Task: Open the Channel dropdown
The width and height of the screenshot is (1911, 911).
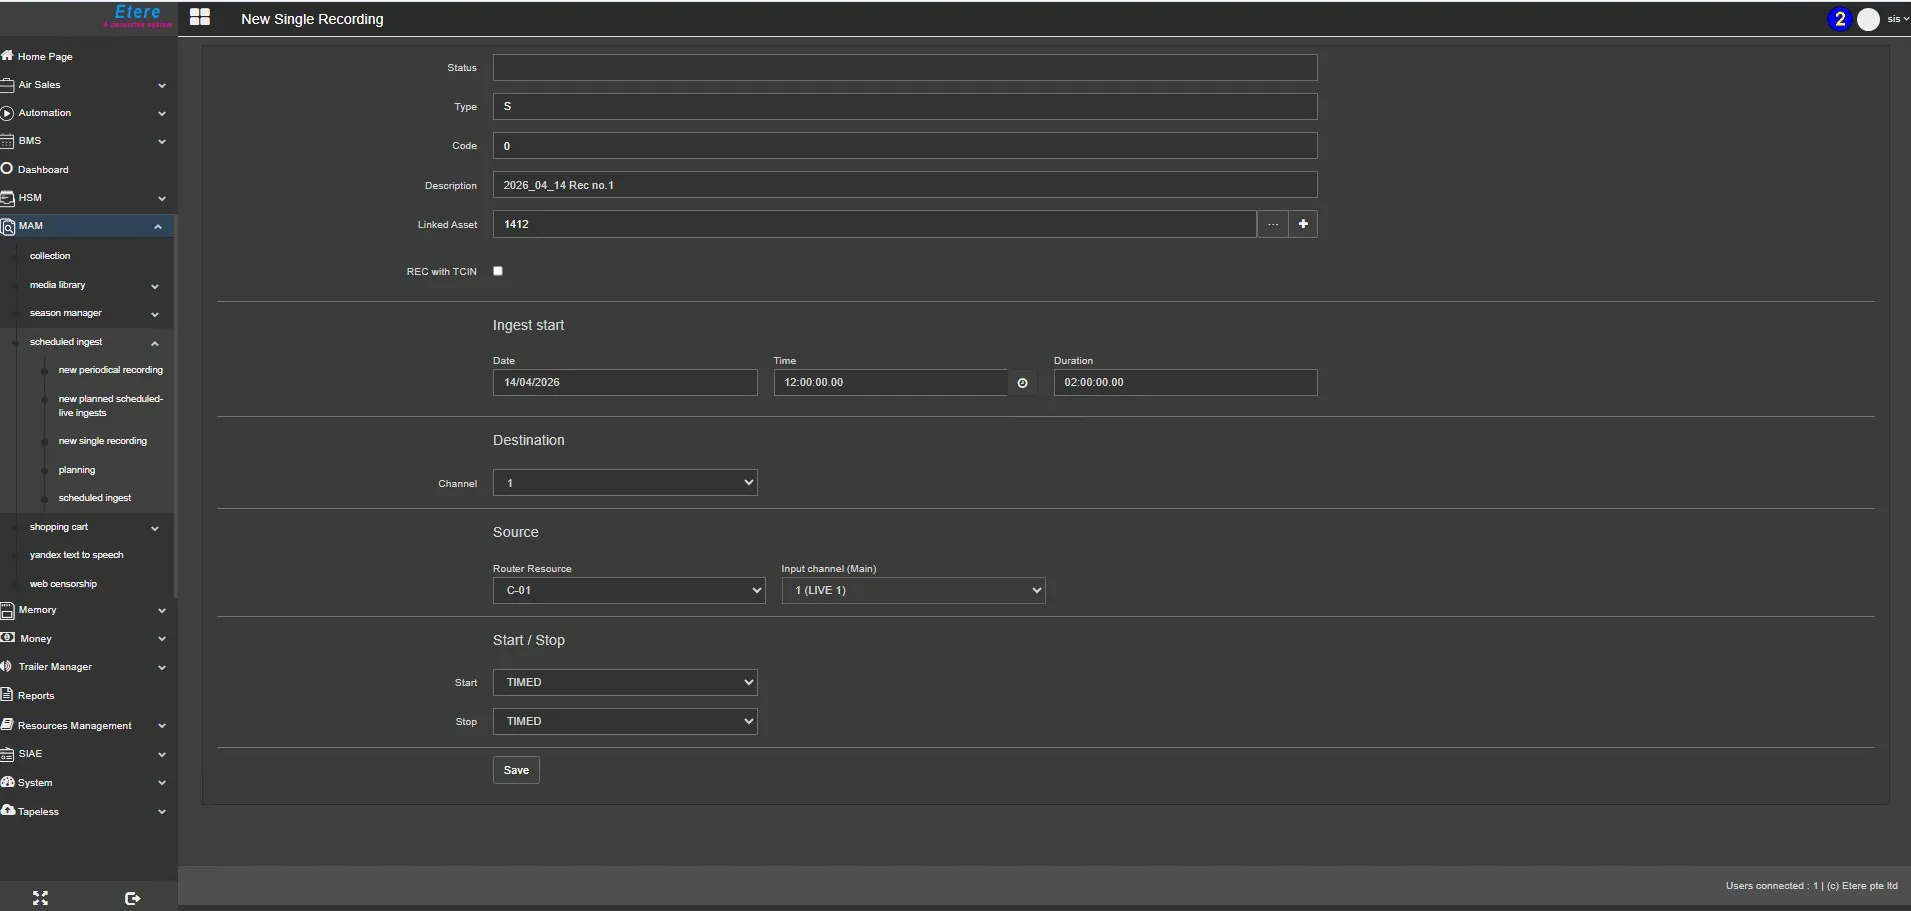Action: pyautogui.click(x=625, y=483)
